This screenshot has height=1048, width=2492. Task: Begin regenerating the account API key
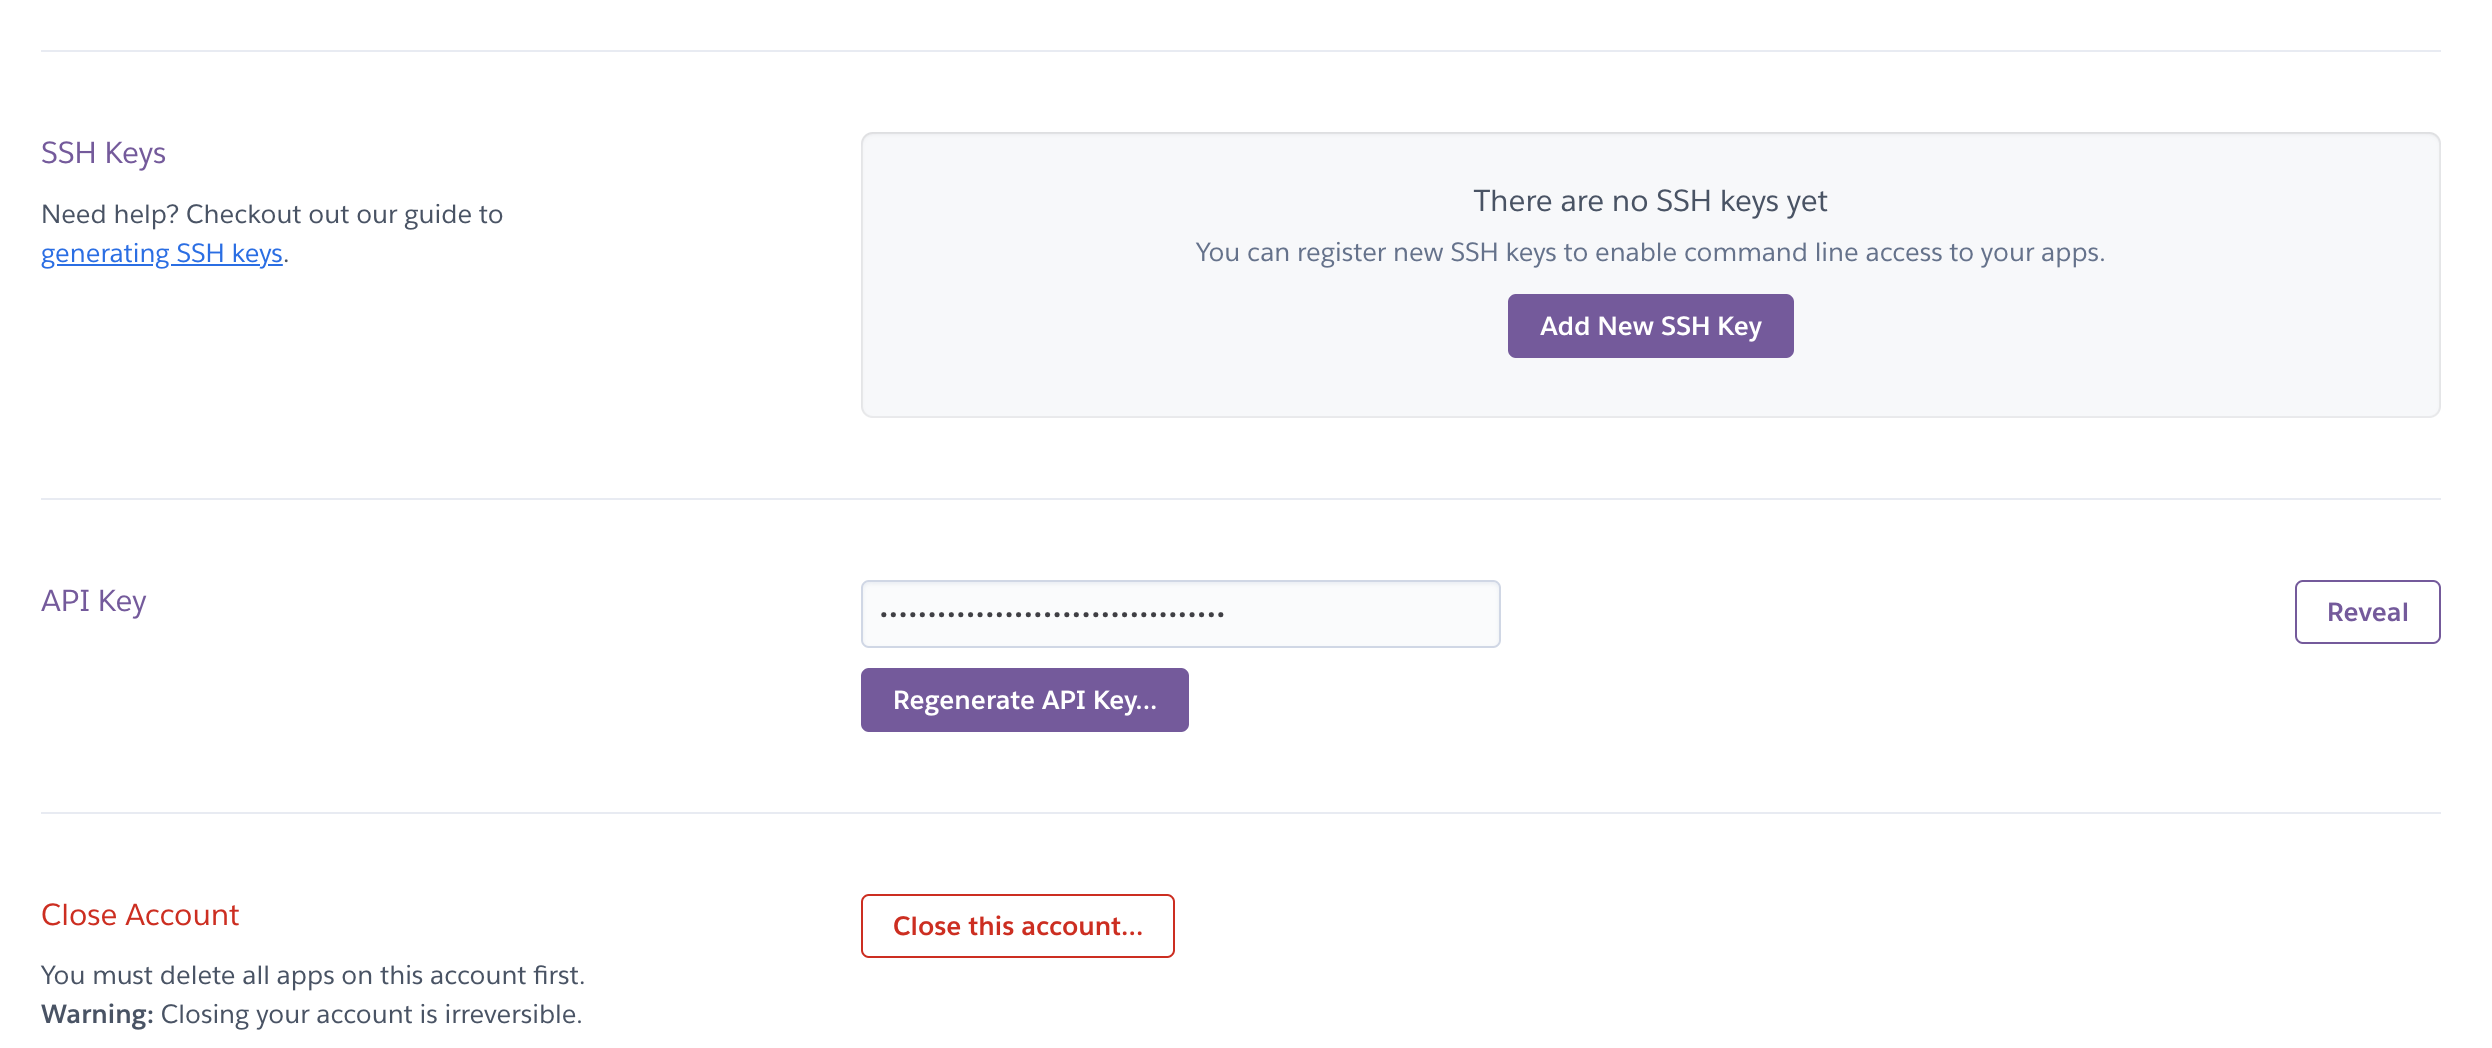[1023, 700]
